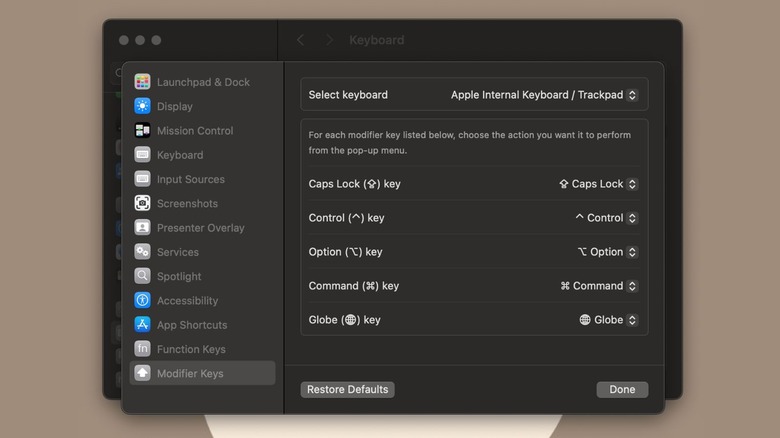The image size is (780, 438).
Task: Click the Launchpad & Dock icon
Action: (142, 82)
